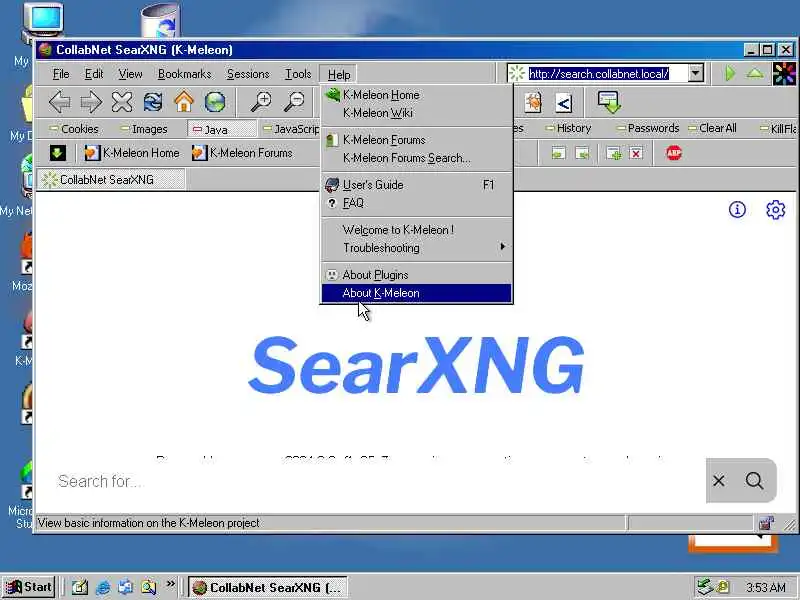Select K-Meleon Forums in Help menu
Image resolution: width=800 pixels, height=600 pixels.
416,140
